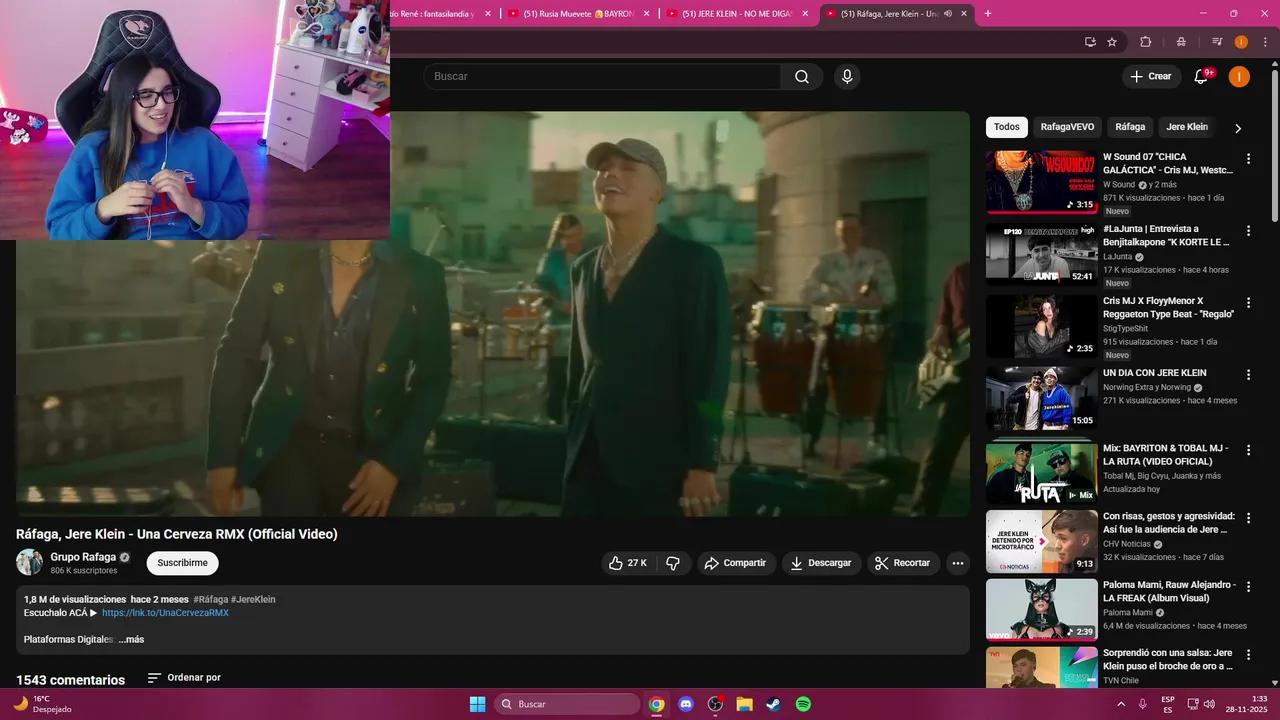The width and height of the screenshot is (1280, 720).
Task: Open options for #LaJunta Entrevista video
Action: click(1248, 231)
